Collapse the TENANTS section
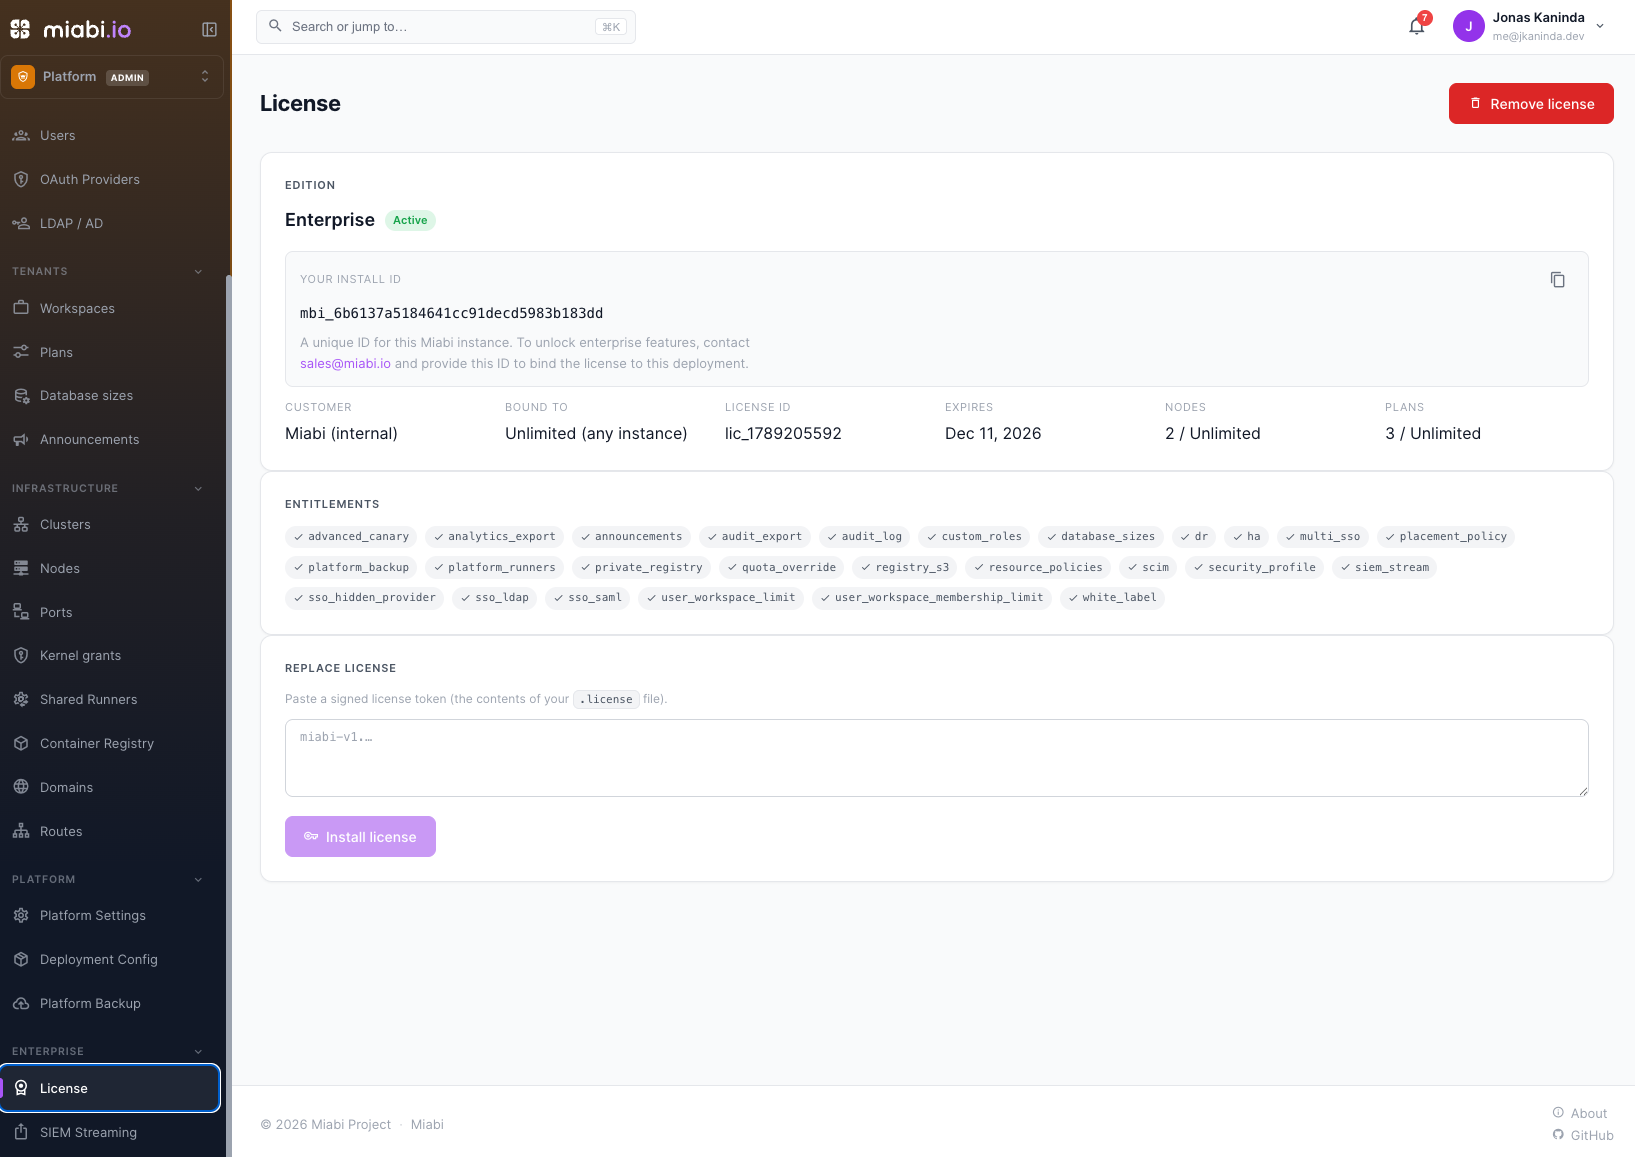Viewport: 1635px width, 1157px height. point(198,272)
